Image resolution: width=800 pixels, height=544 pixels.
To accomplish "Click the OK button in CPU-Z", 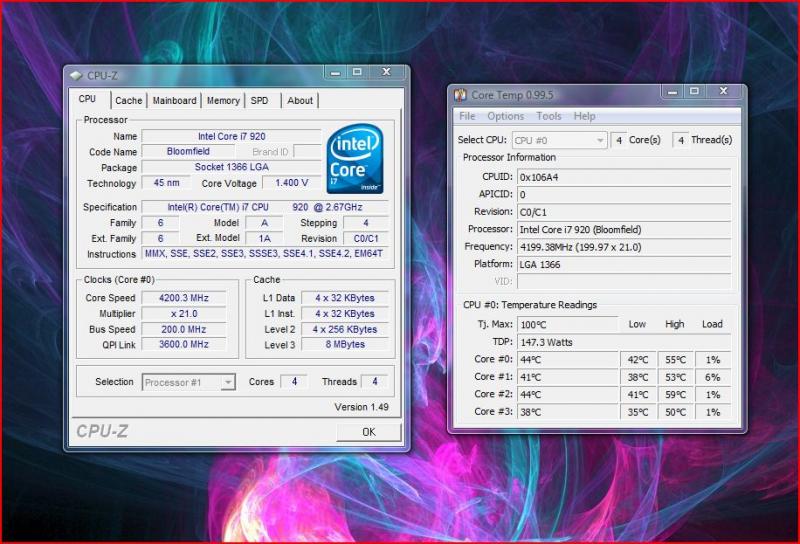I will 368,432.
